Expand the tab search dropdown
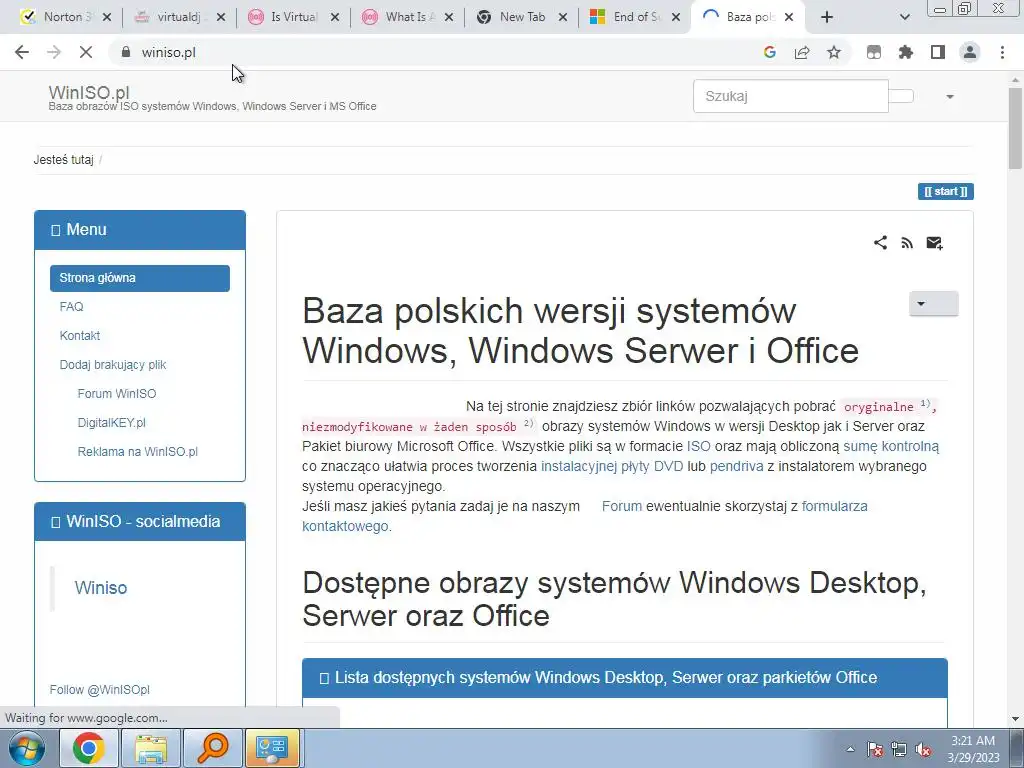Screen dimensions: 1024x768 pyautogui.click(x=904, y=17)
